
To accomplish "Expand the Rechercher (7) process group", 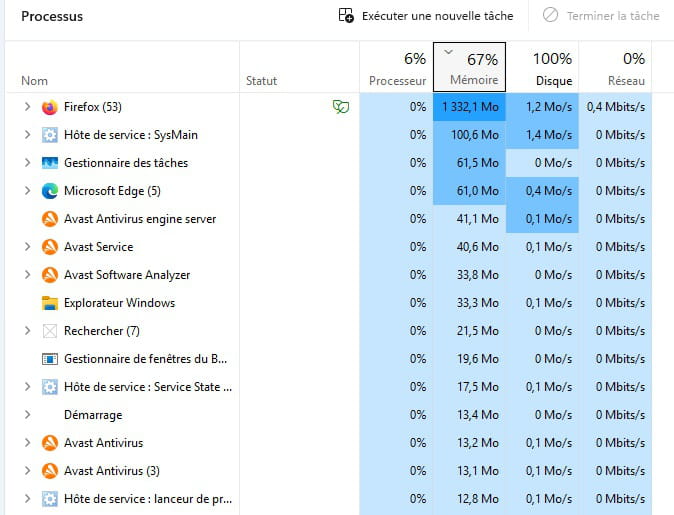I will (27, 331).
